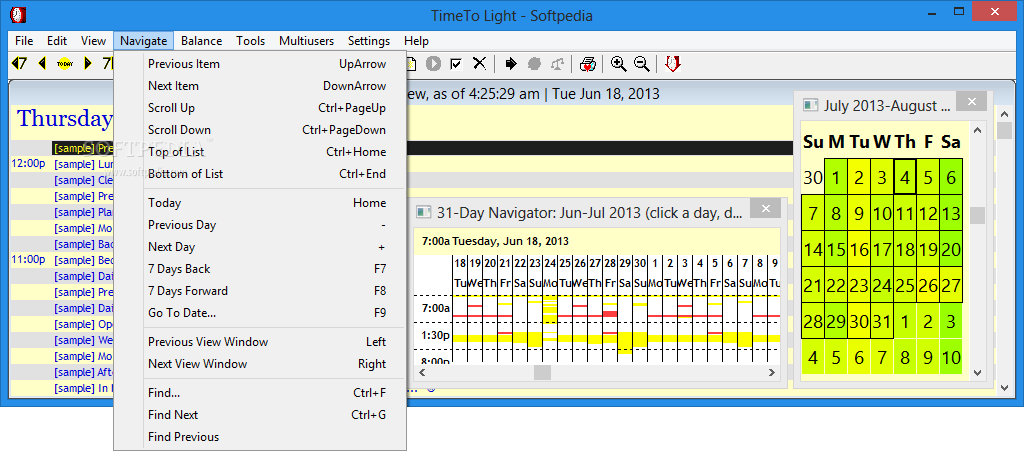1024x451 pixels.
Task: Select Today in the Navigate menu
Action: click(260, 203)
